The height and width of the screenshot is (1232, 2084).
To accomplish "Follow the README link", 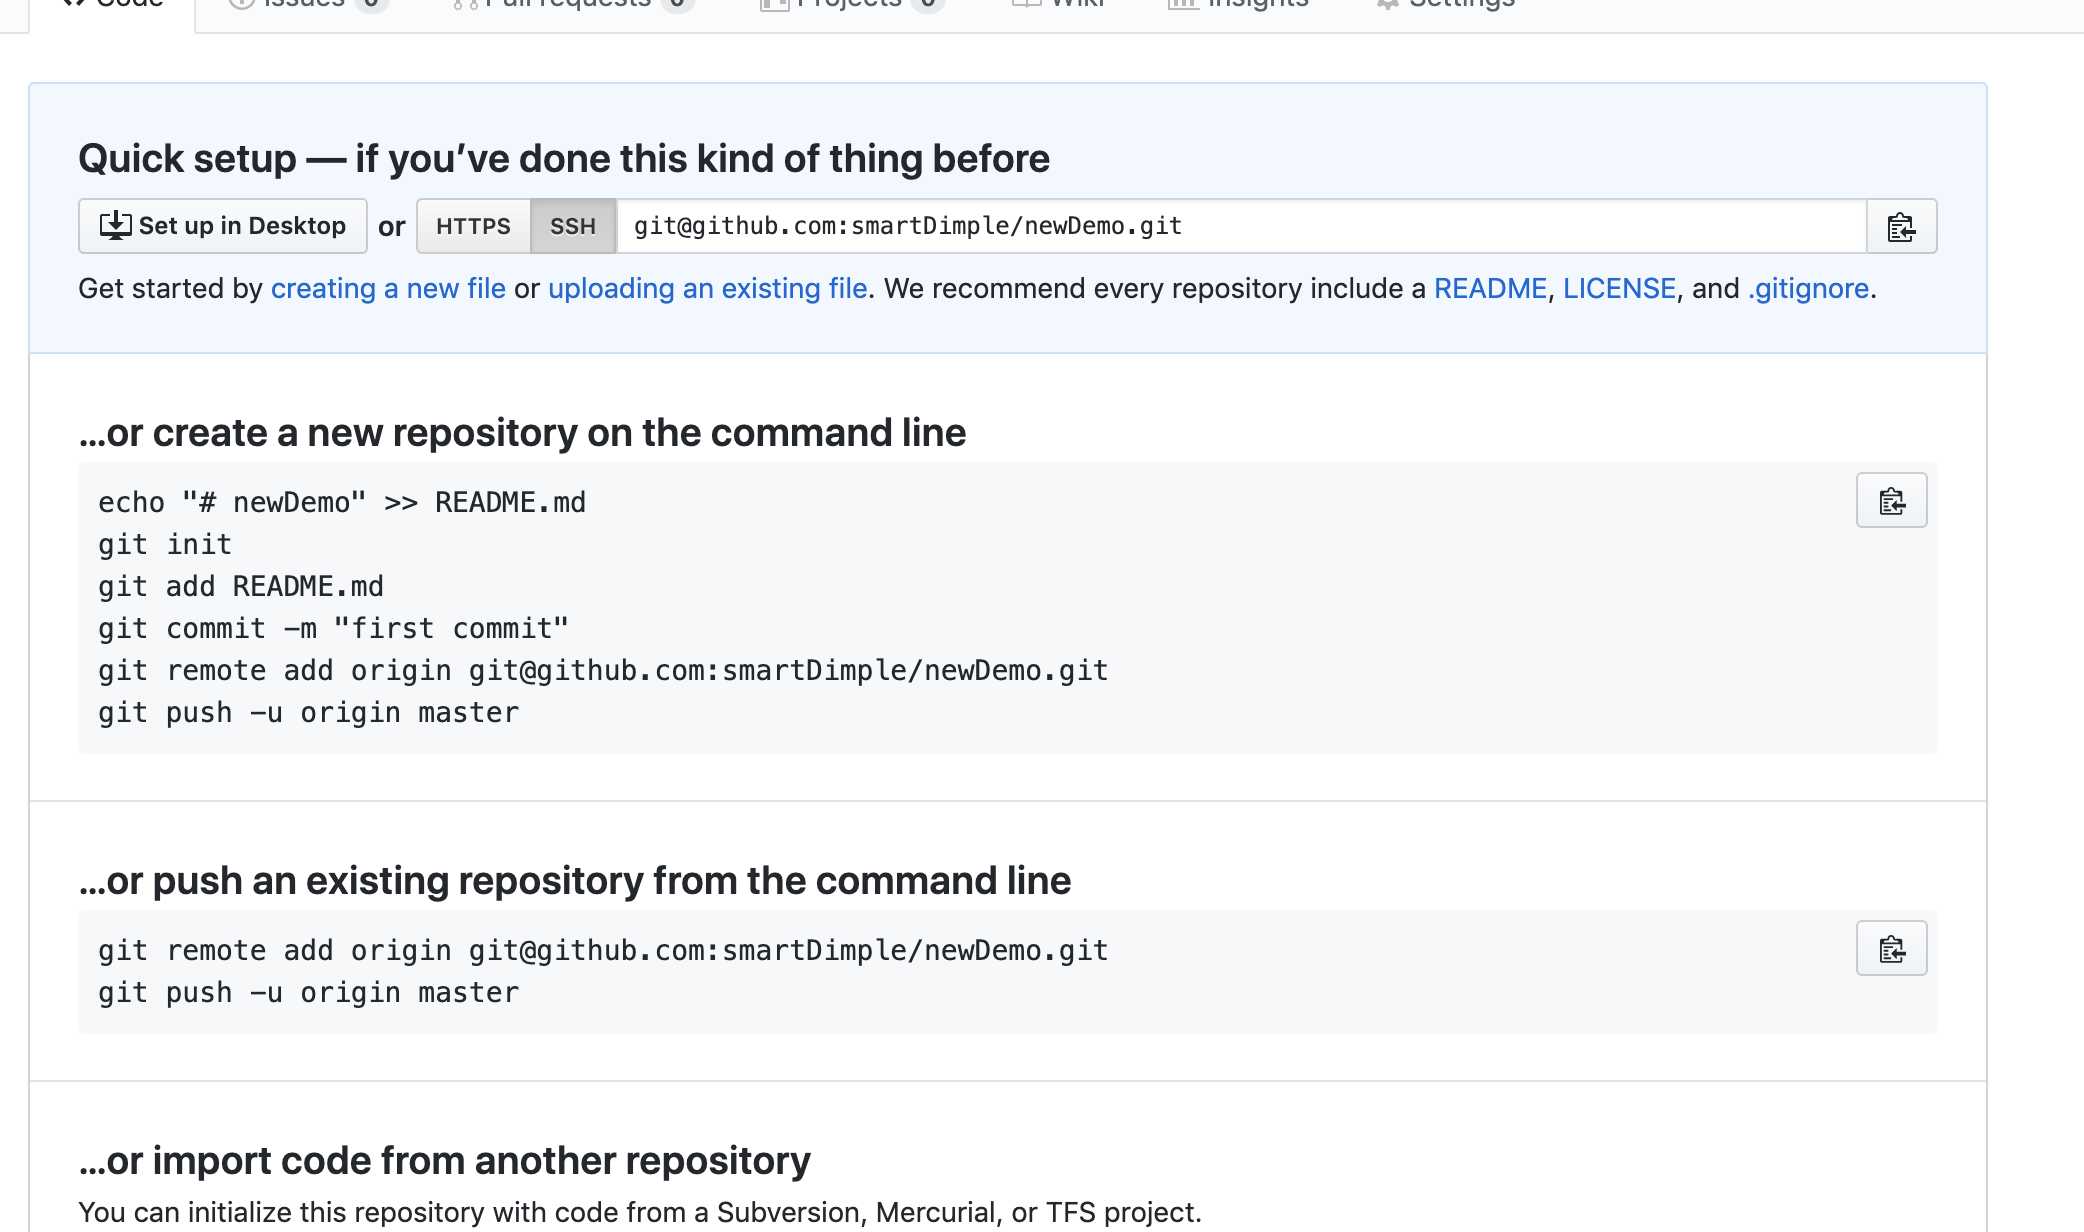I will click(1490, 288).
